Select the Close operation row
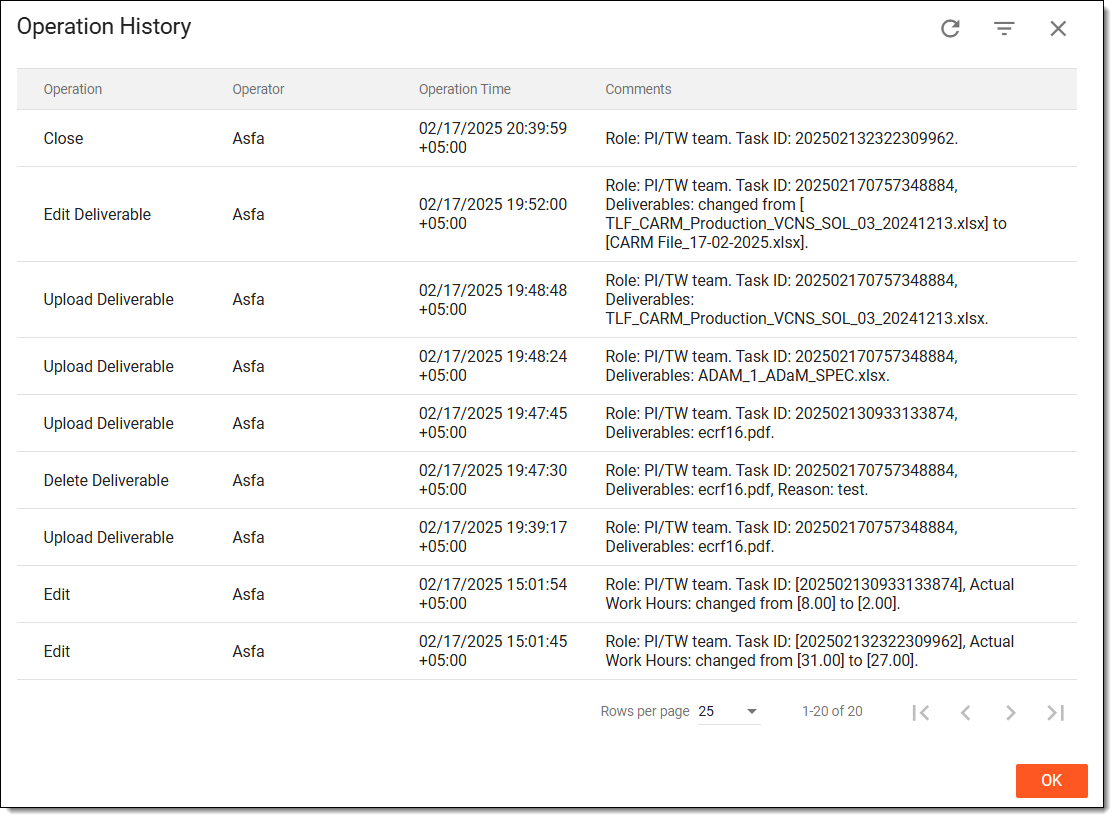The image size is (1116, 820). [x=547, y=138]
